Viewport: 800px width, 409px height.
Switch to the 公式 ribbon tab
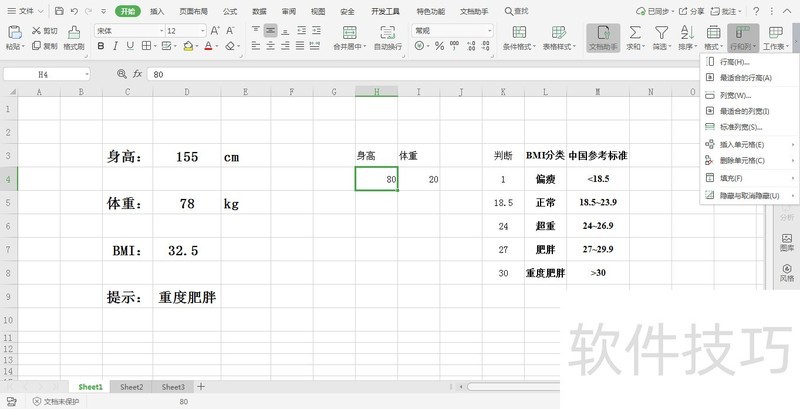click(230, 11)
